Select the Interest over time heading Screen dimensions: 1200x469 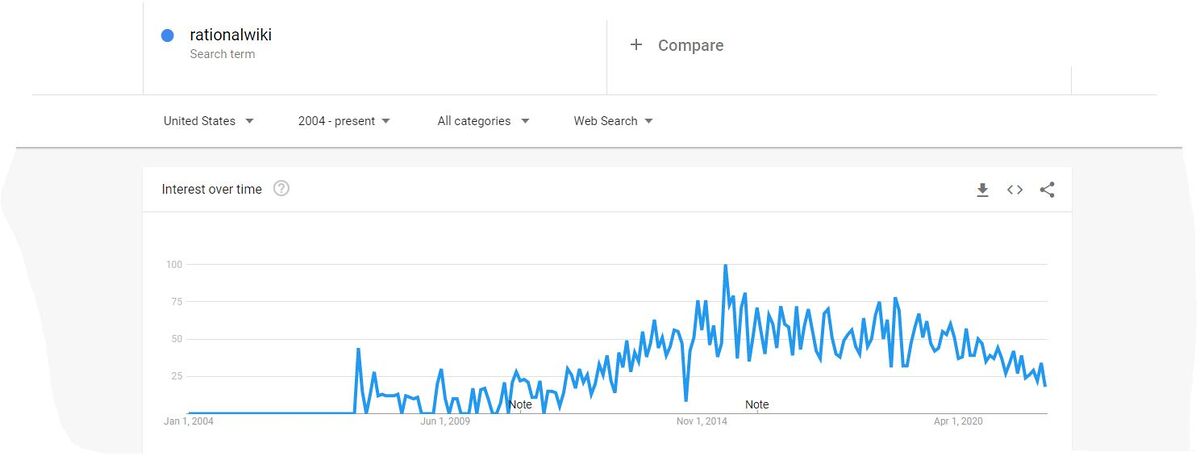tap(212, 189)
